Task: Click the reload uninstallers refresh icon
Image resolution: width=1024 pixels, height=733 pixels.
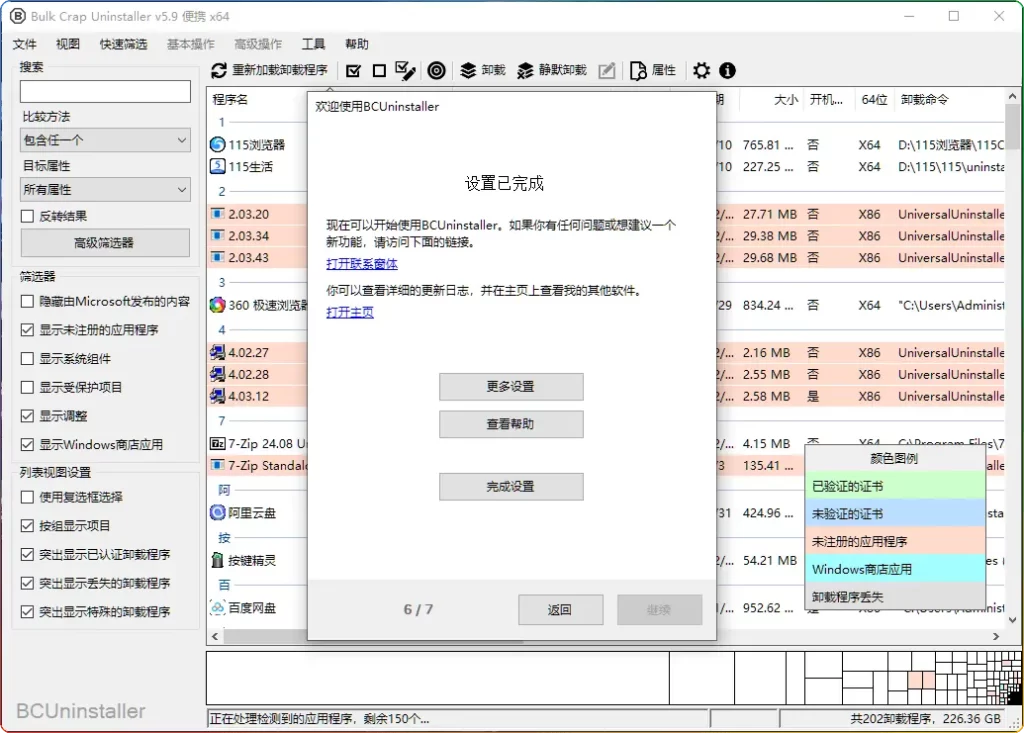Action: coord(219,71)
